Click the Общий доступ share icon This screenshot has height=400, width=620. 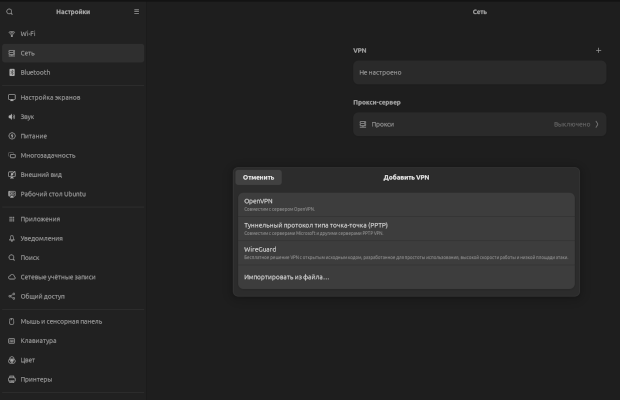tap(12, 296)
